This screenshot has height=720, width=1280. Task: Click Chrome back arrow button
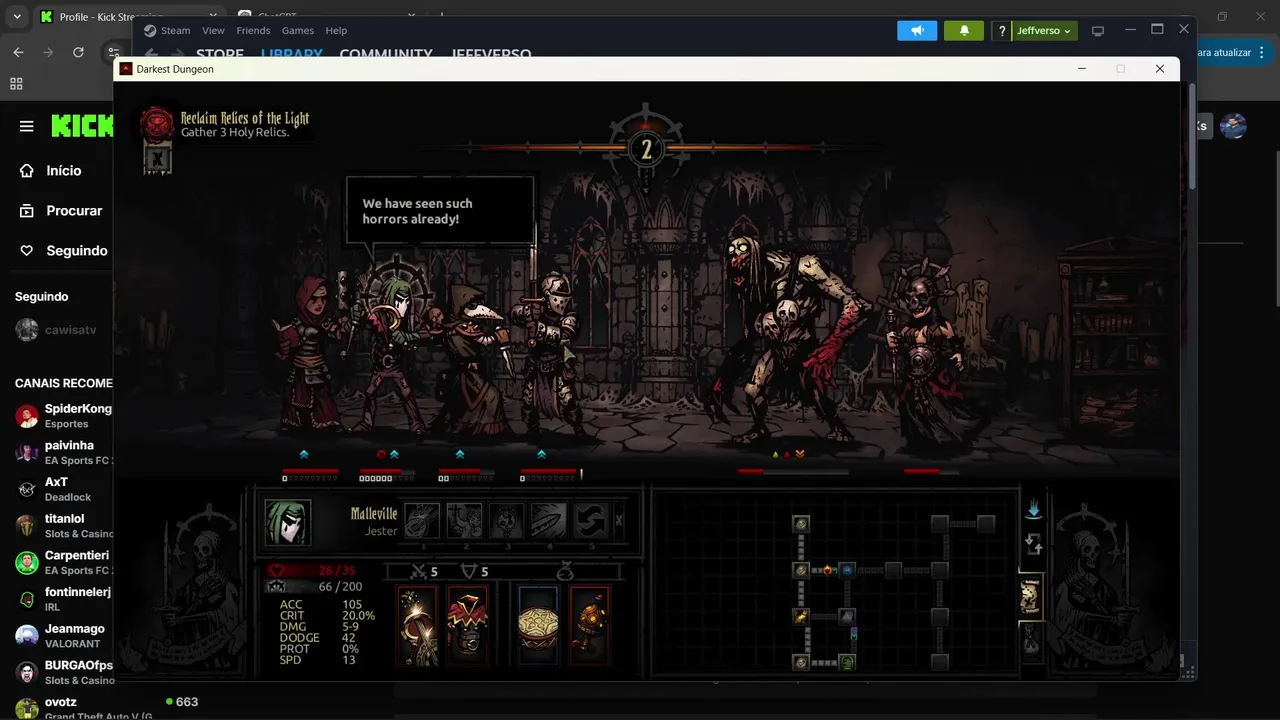(x=18, y=52)
